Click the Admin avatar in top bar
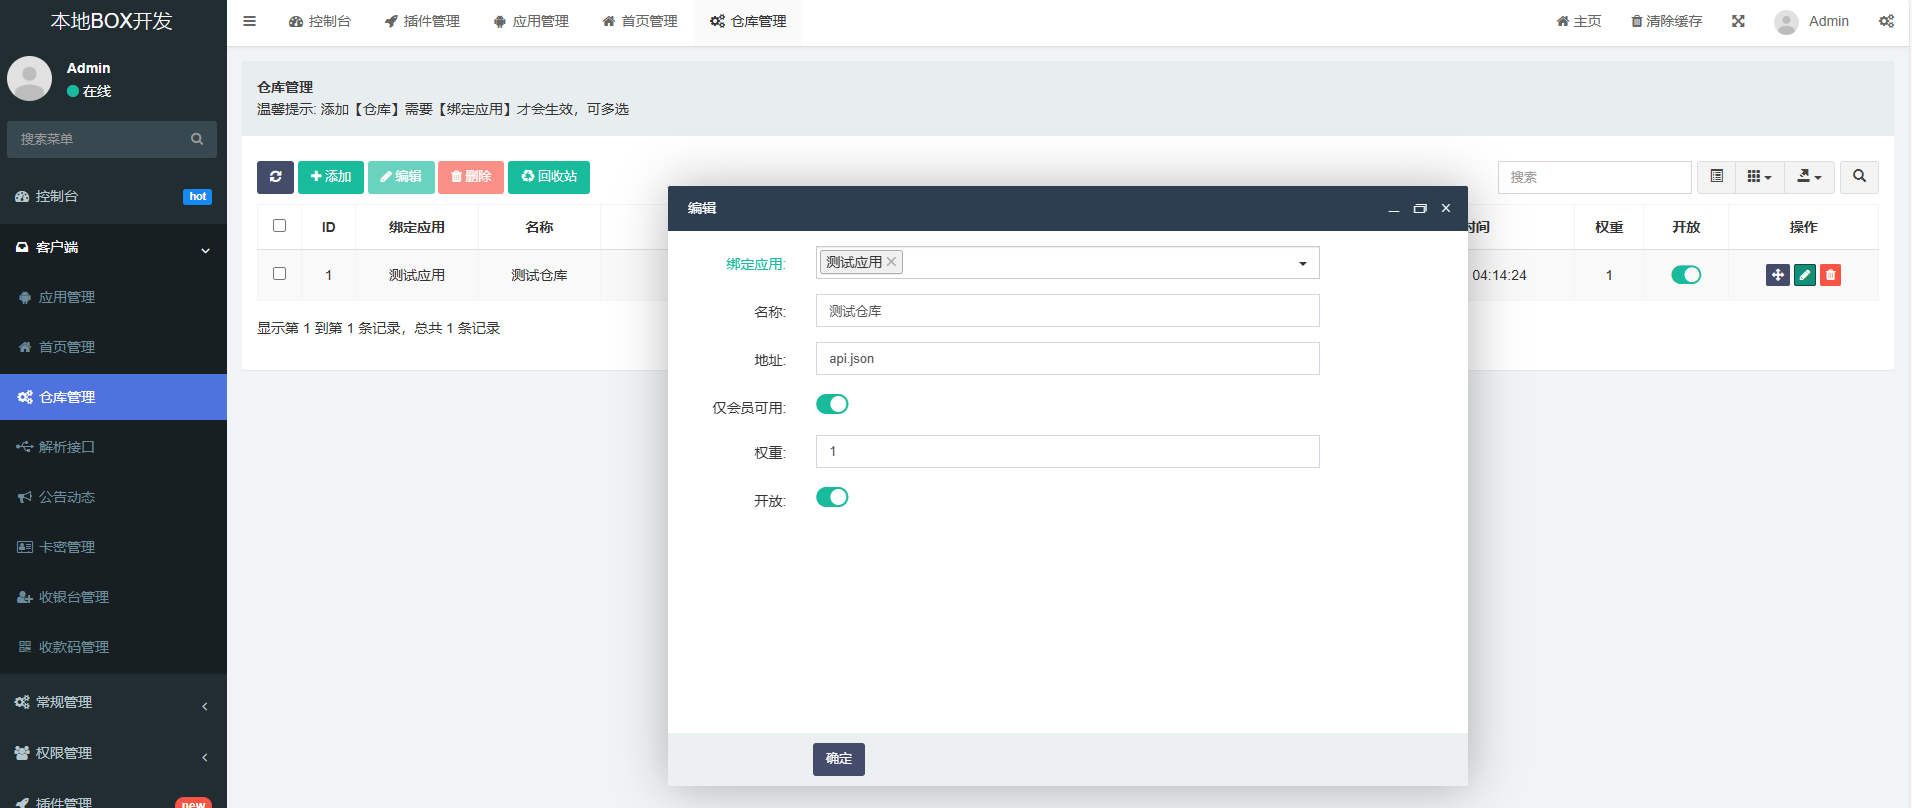This screenshot has height=808, width=1912. tap(1786, 22)
